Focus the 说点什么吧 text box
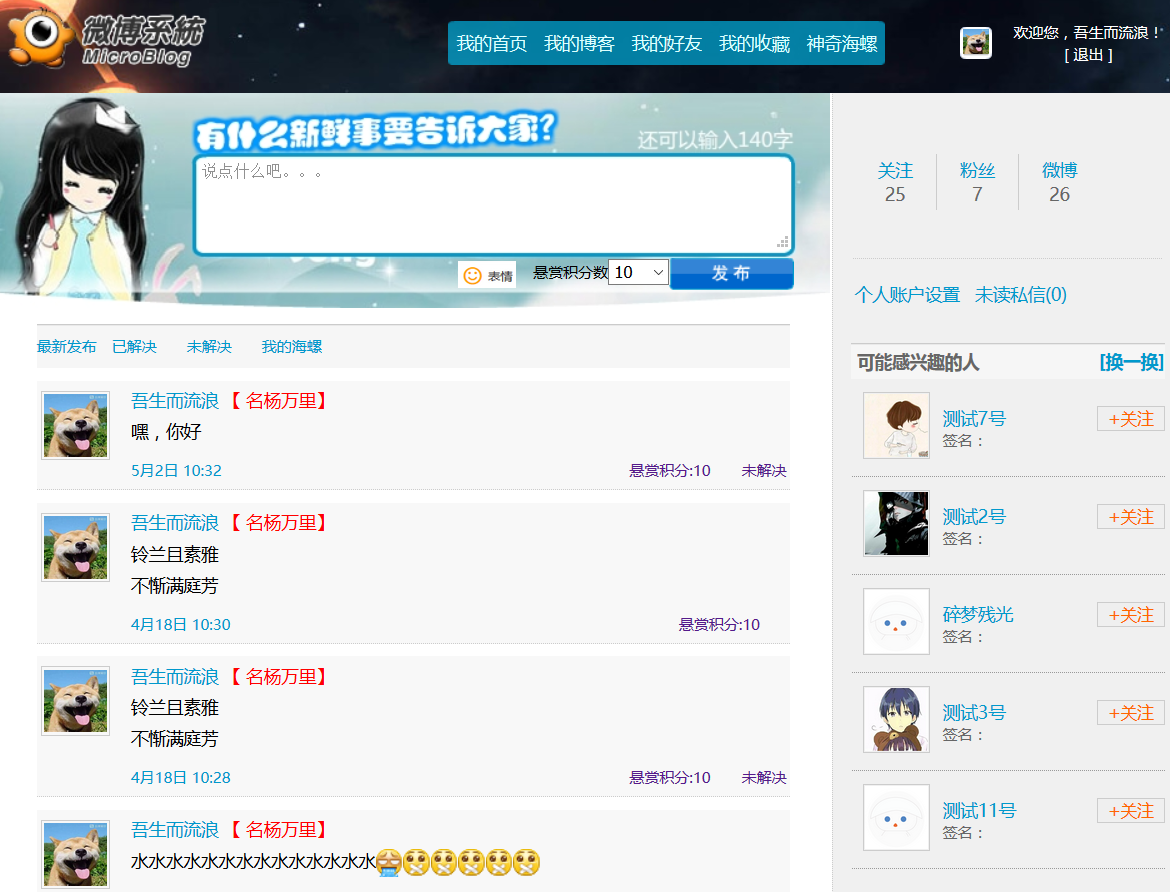Viewport: 1170px width, 892px height. (x=493, y=205)
